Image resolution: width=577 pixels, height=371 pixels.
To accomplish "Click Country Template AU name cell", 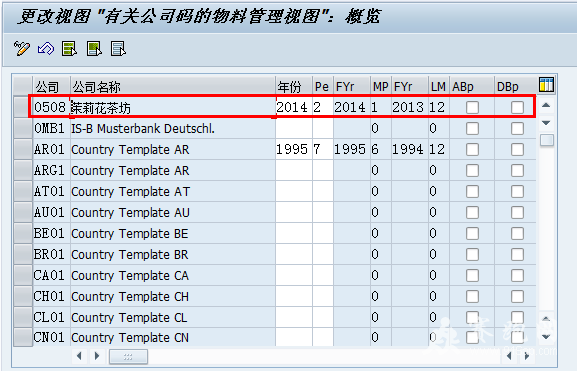I will (173, 212).
